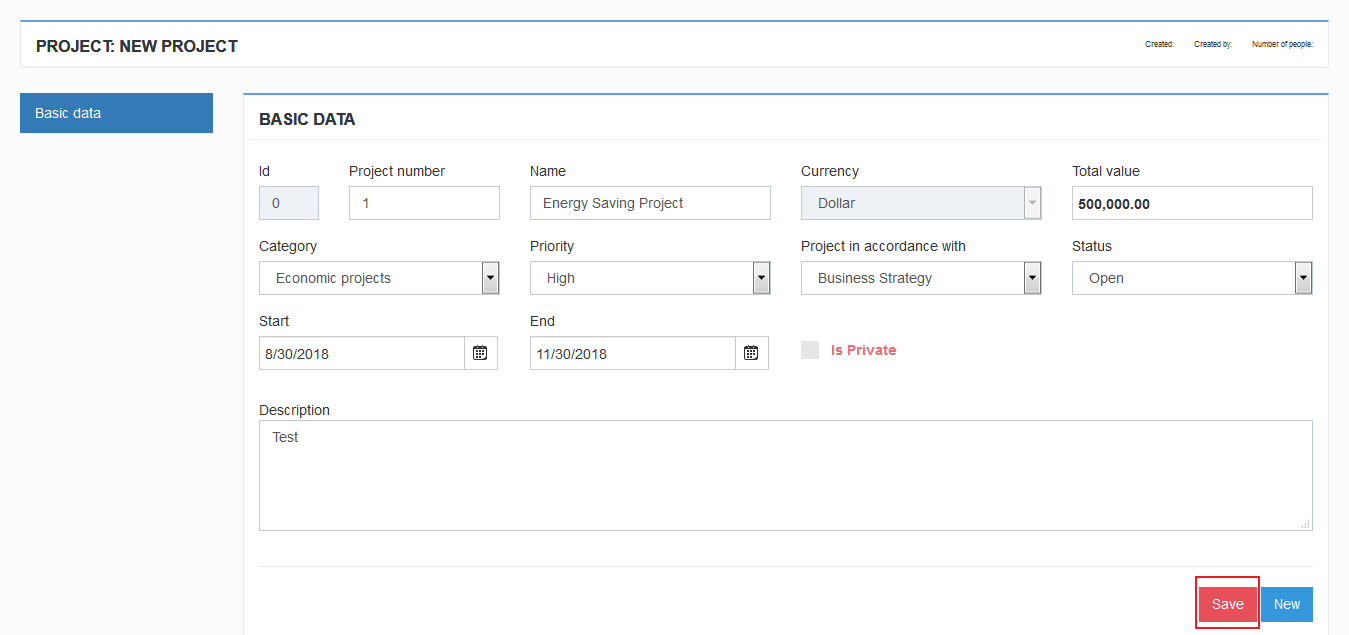Viewport: 1349px width, 635px height.
Task: Expand the Category dropdown arrow
Action: pos(490,278)
